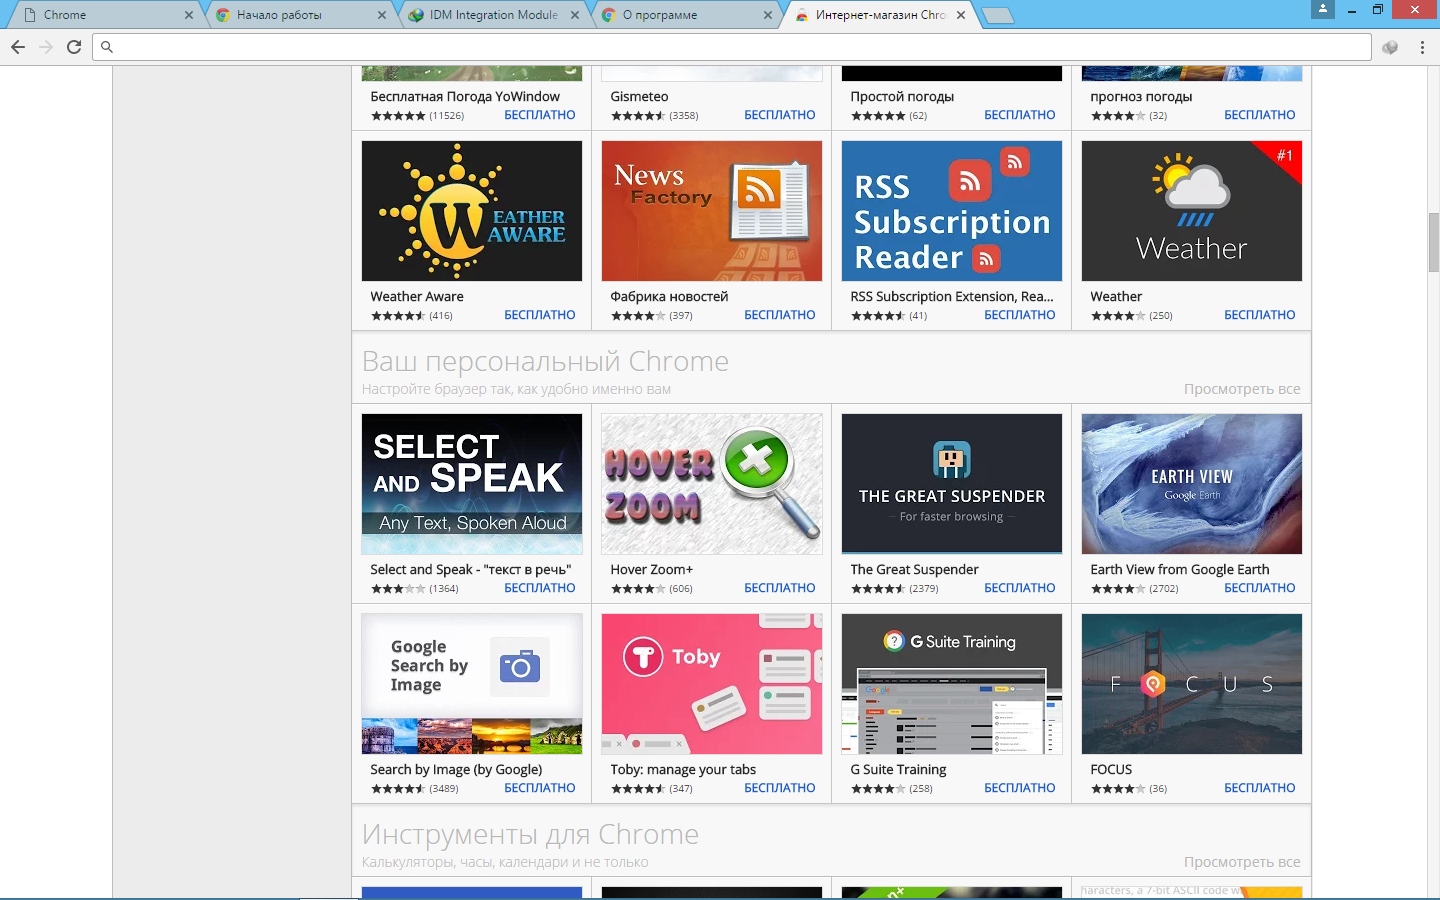Switch to the О программе tab
Screen dimensions: 1440x900
point(685,15)
